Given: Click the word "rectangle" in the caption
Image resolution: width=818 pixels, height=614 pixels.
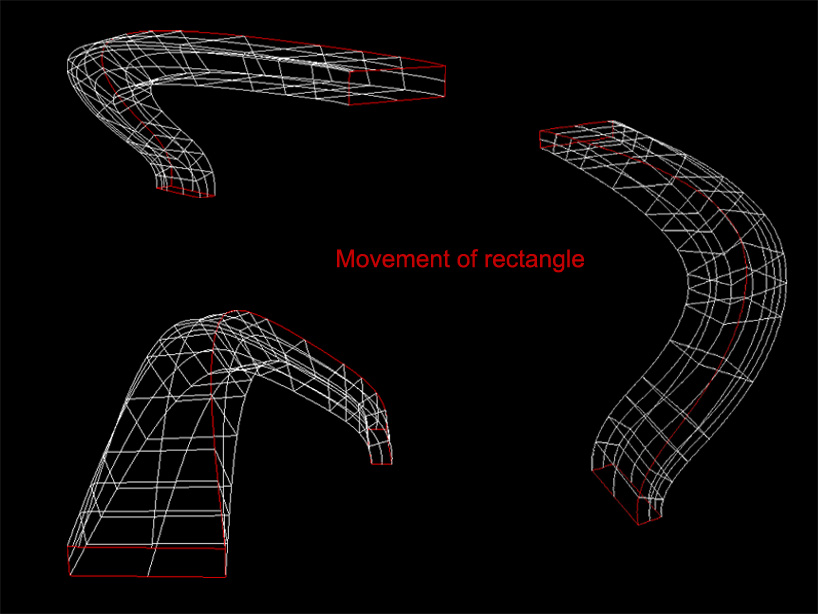Looking at the screenshot, I should point(534,259).
